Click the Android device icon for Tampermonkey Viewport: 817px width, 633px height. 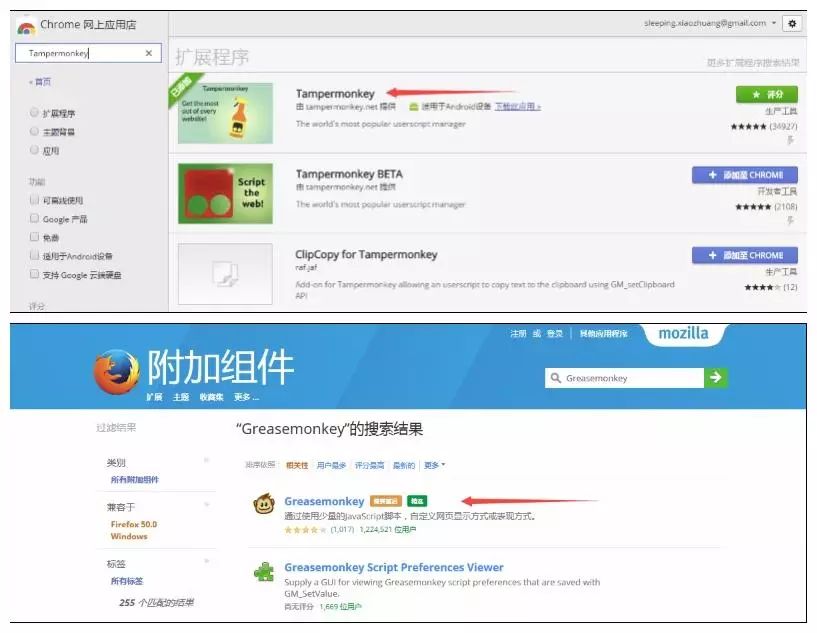[x=414, y=106]
